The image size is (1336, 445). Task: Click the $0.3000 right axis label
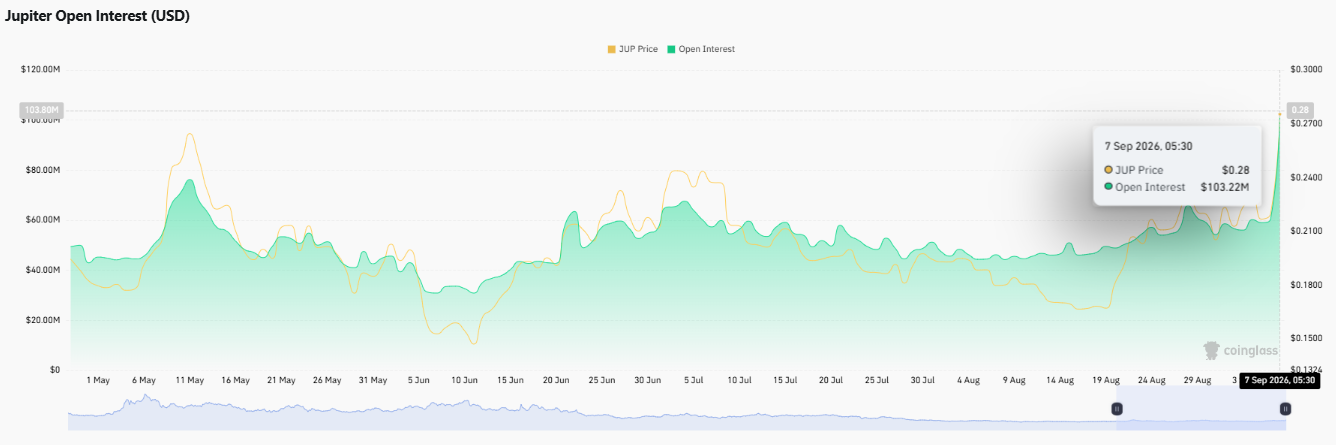click(1304, 69)
